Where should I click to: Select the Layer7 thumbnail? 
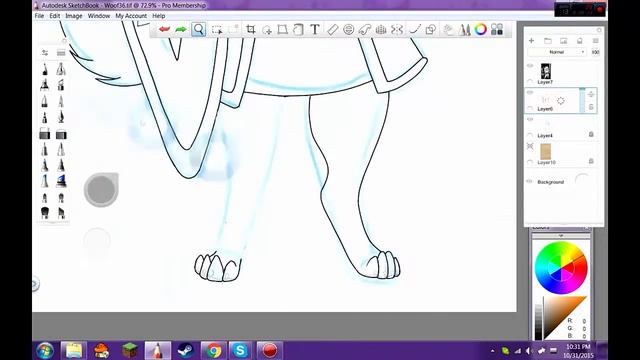[546, 71]
